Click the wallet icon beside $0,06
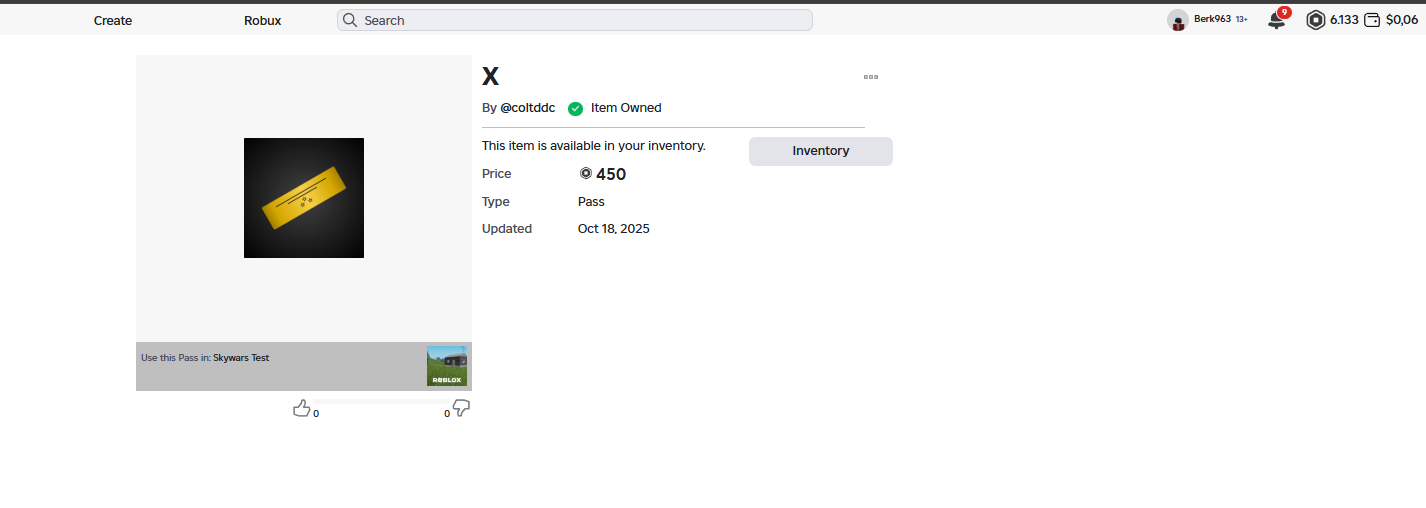Viewport: 1426px width, 508px height. click(1372, 20)
